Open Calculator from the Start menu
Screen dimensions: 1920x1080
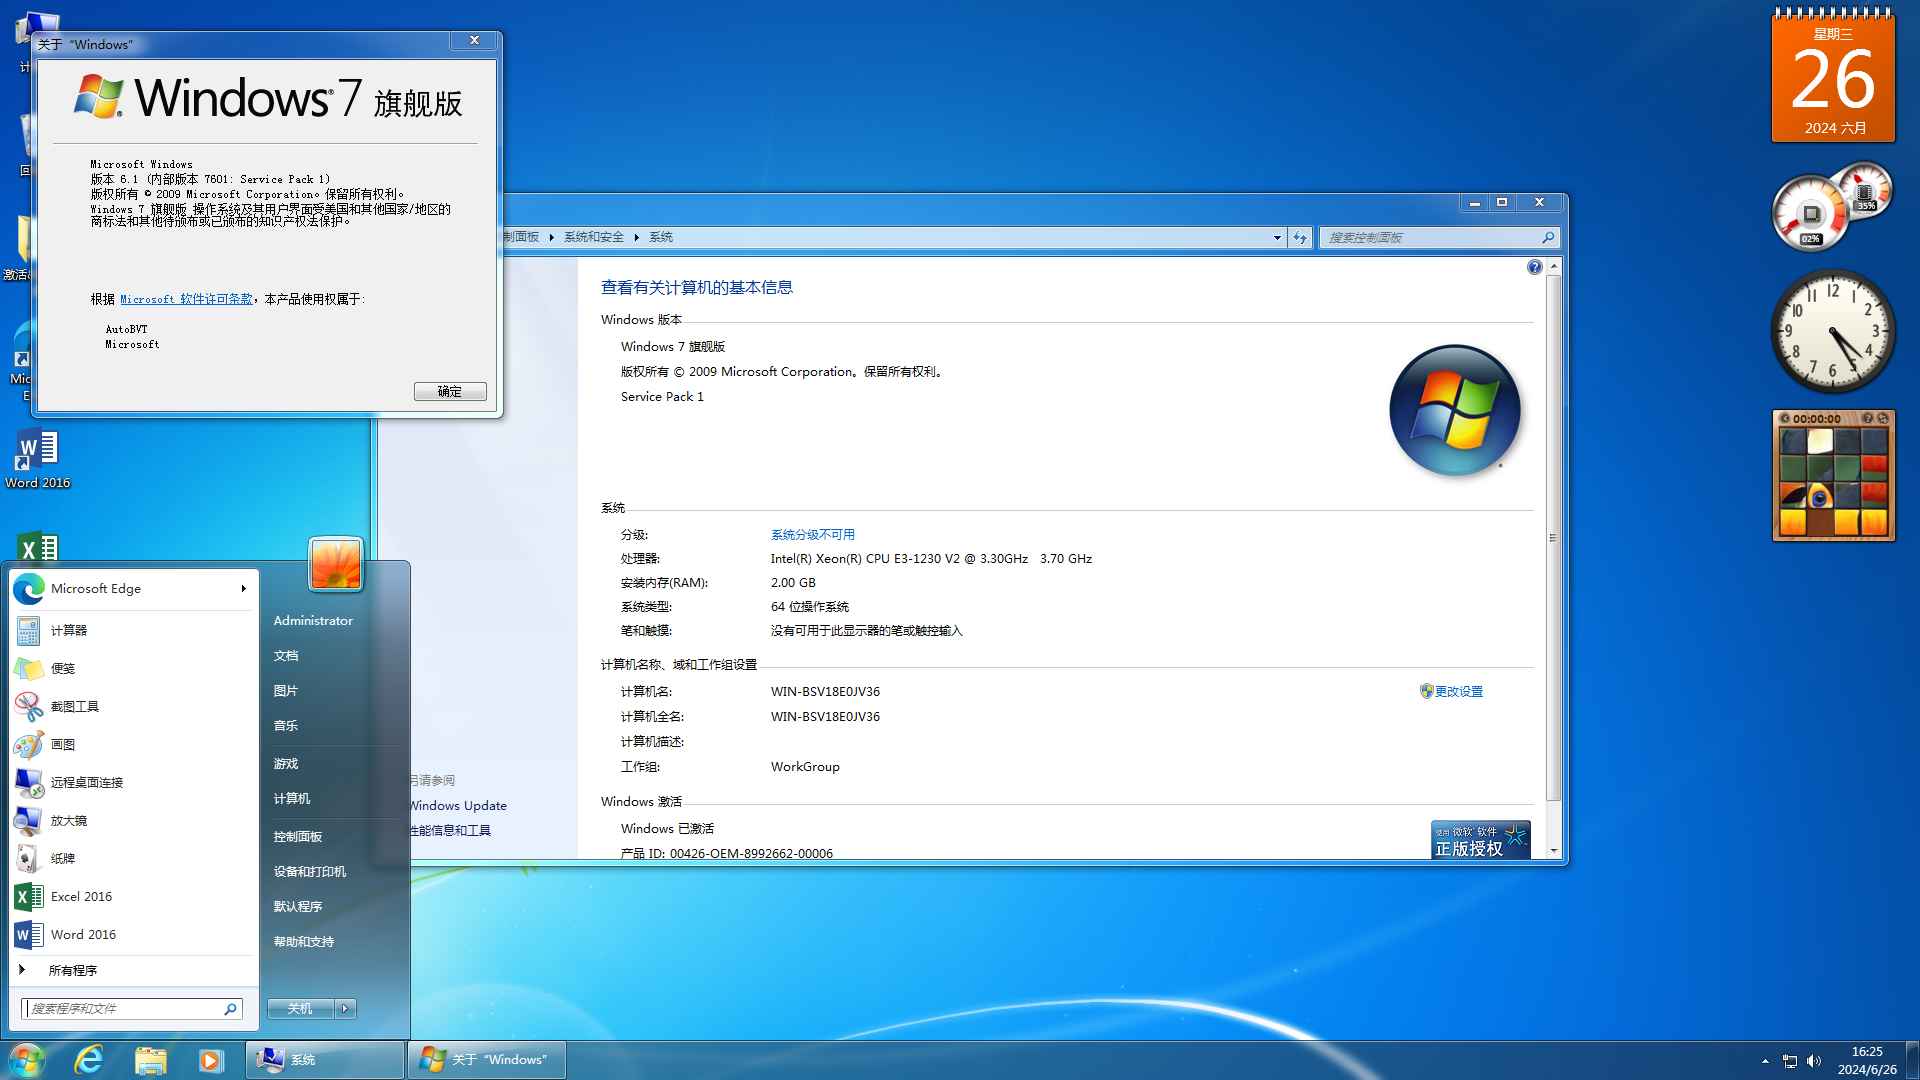point(68,630)
